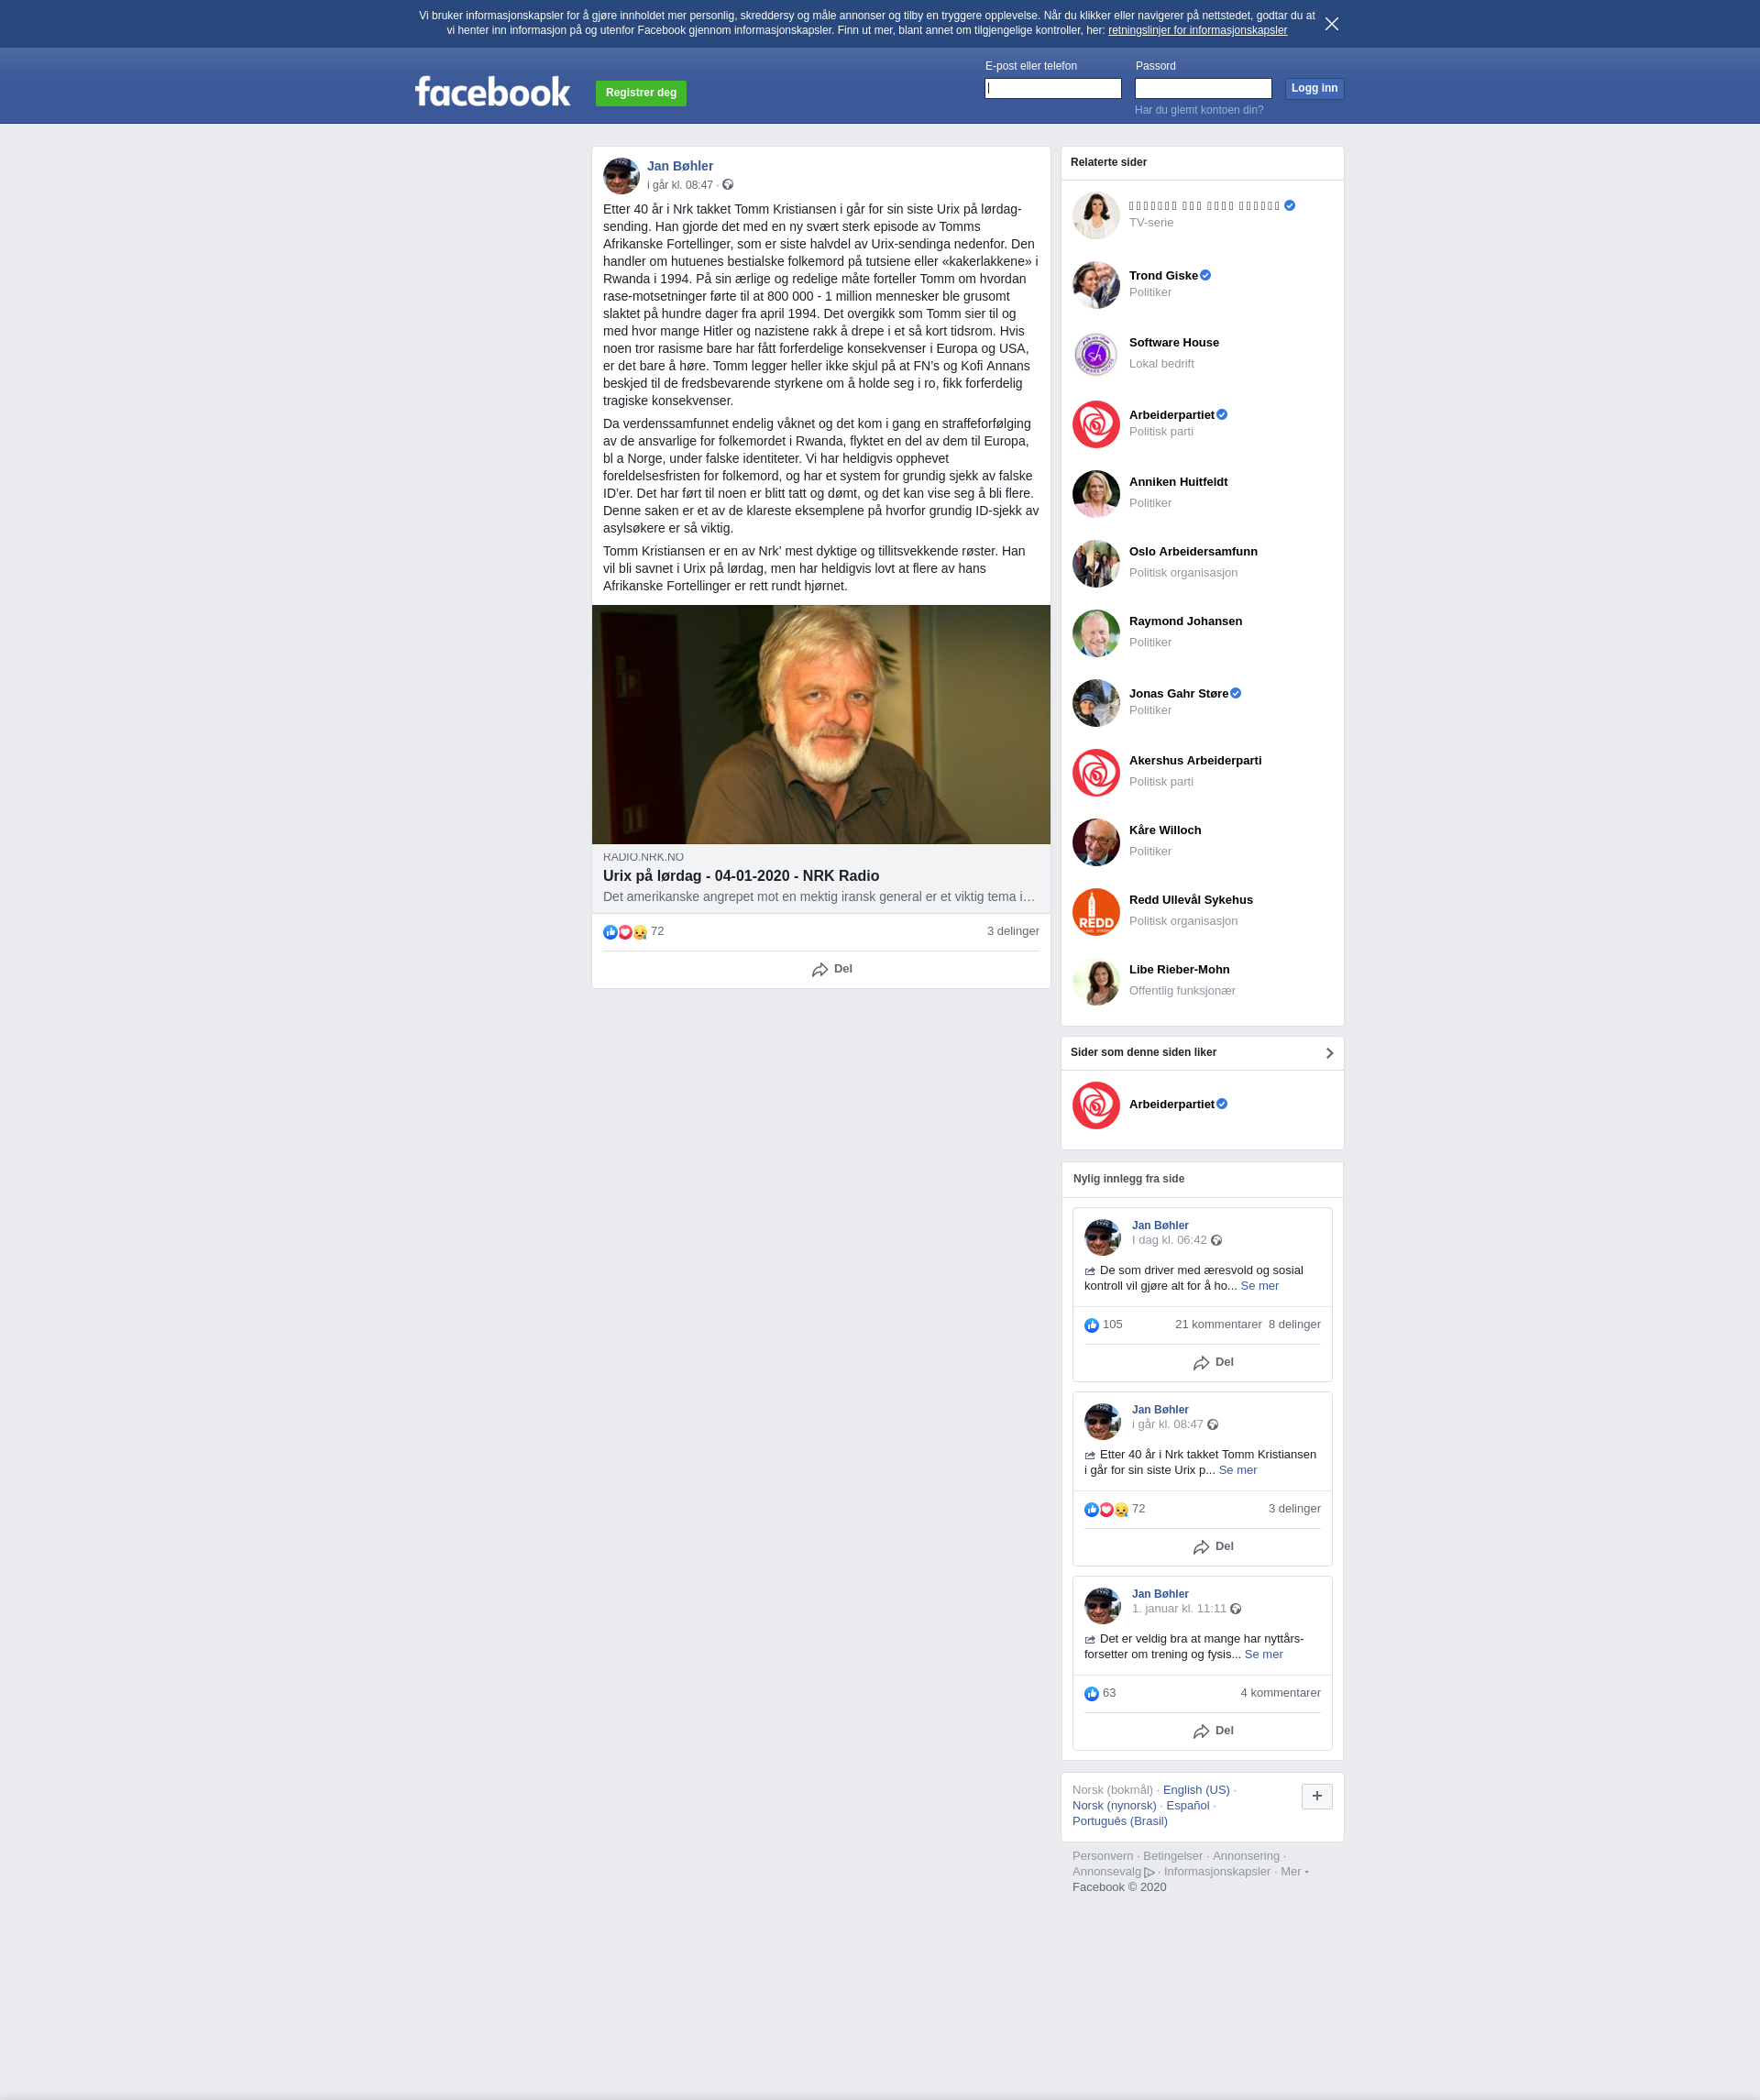Click Trond Giske's verified badge
Viewport: 1760px width, 2100px height.
(1205, 276)
